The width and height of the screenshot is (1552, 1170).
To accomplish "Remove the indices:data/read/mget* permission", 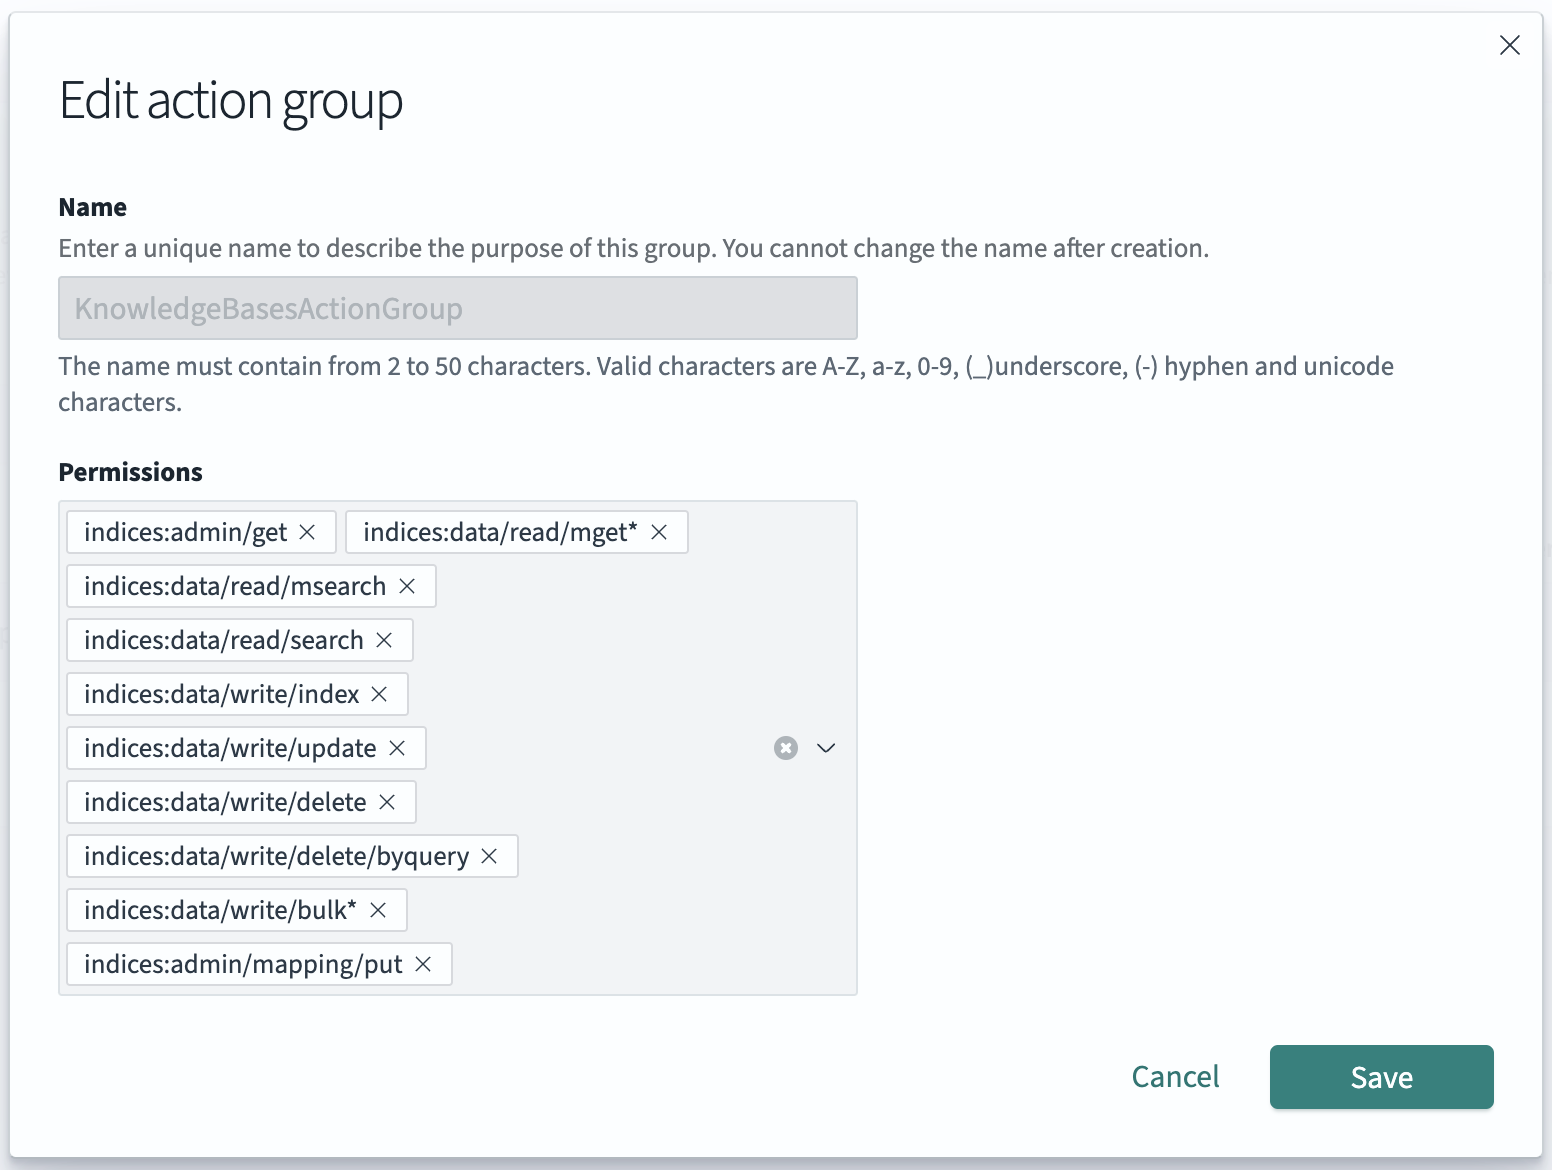I will (x=659, y=532).
